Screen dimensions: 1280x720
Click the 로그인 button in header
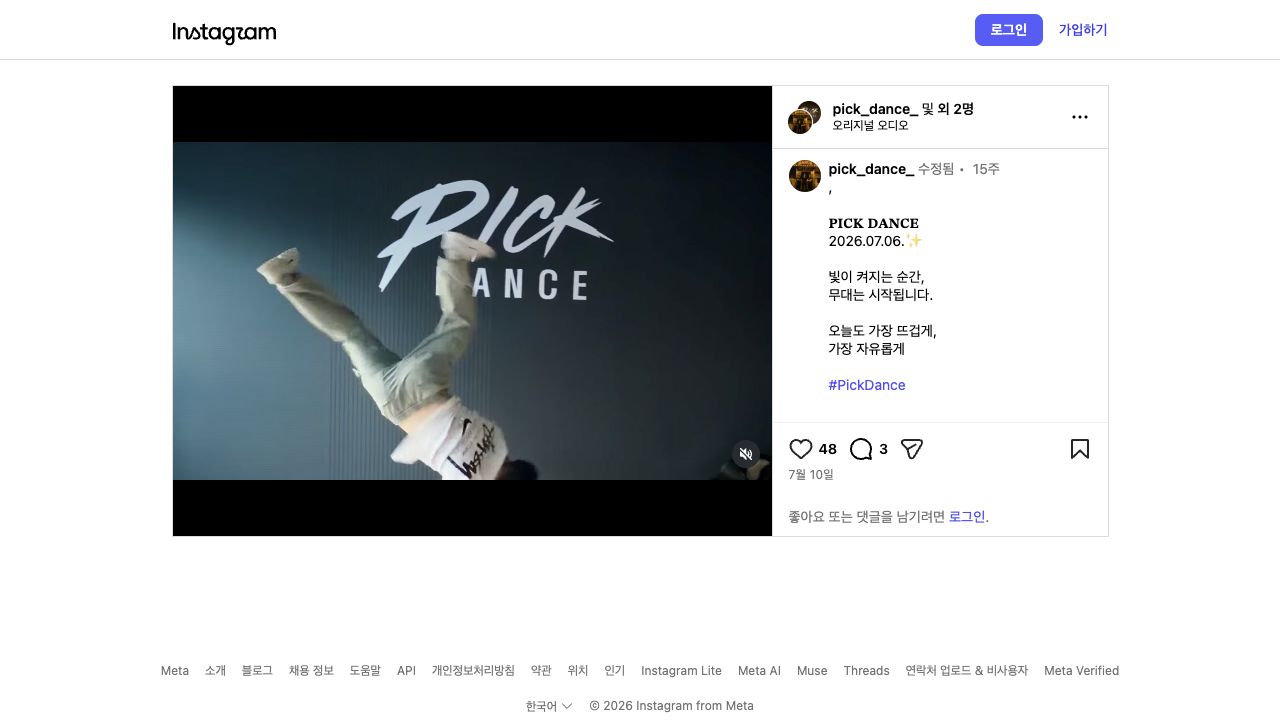tap(1009, 30)
